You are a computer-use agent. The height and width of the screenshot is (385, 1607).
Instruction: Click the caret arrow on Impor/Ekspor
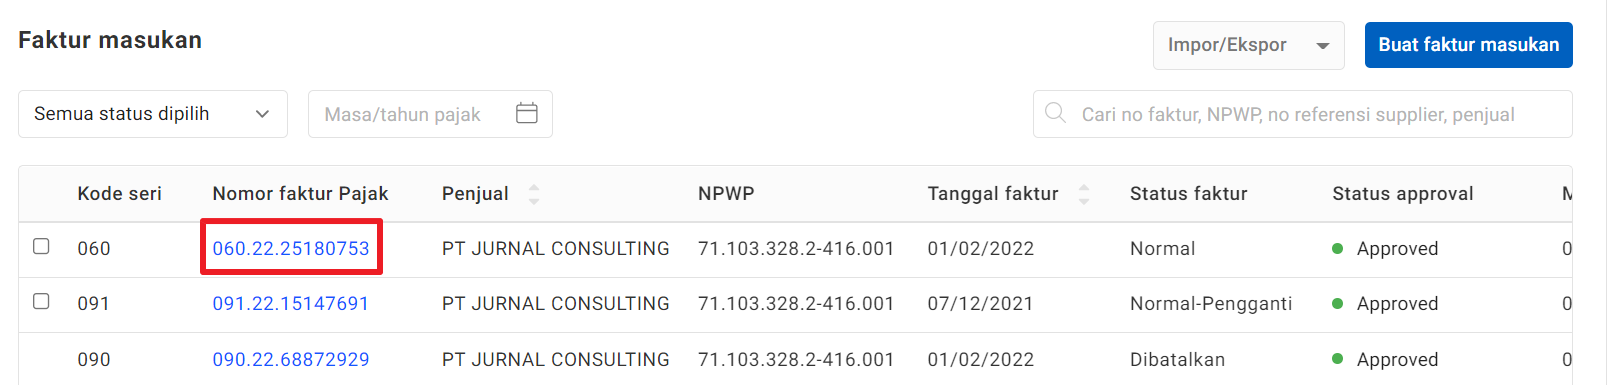1323,46
